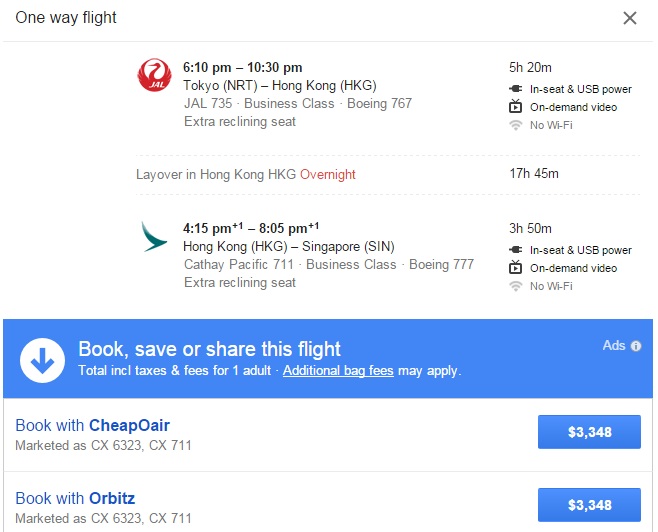Click the power plug icon for JAL flight

pos(516,88)
